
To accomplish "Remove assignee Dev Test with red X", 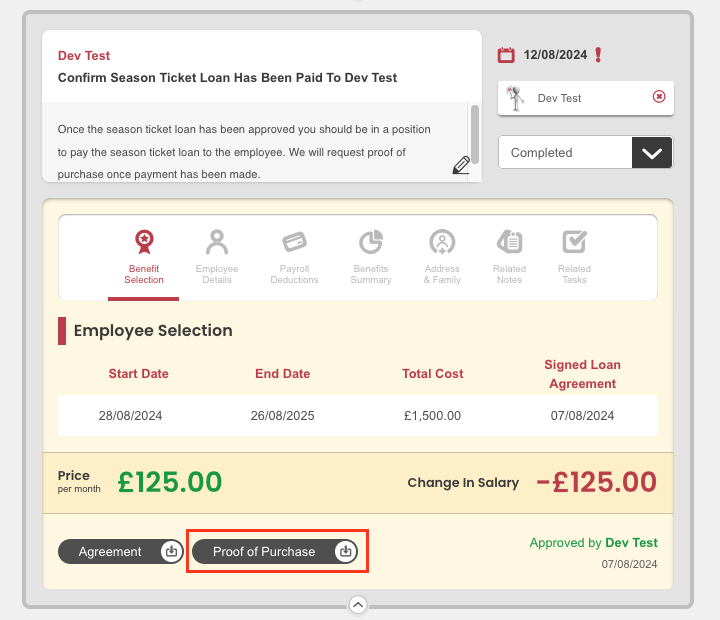I will click(659, 96).
